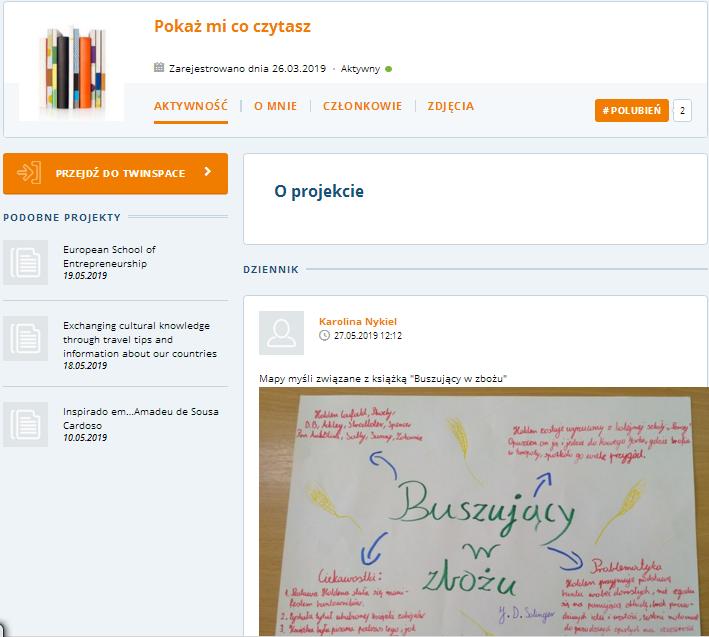Open Inspirado em...Amadeu de Sousa Cardoso project

(x=141, y=418)
